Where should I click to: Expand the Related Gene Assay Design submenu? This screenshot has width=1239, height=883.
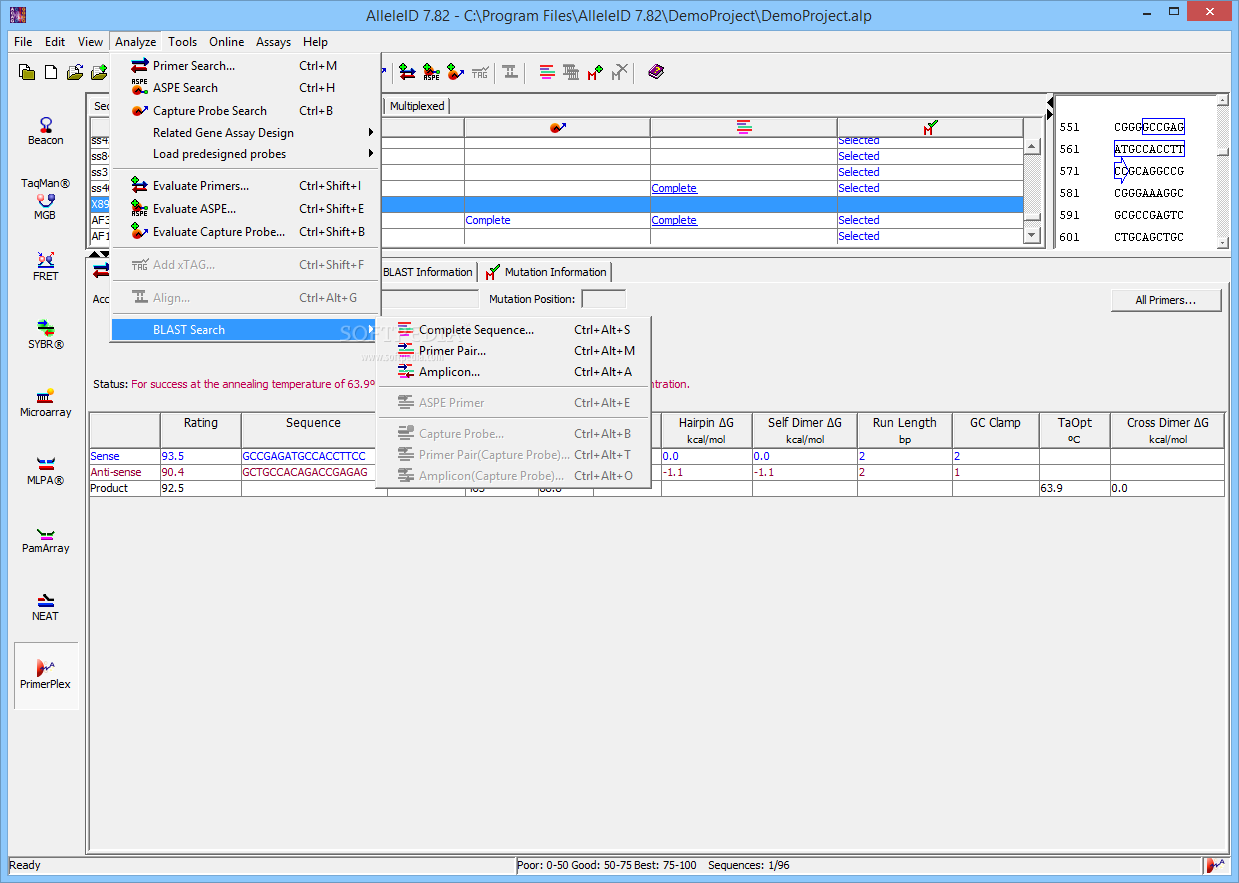point(245,133)
